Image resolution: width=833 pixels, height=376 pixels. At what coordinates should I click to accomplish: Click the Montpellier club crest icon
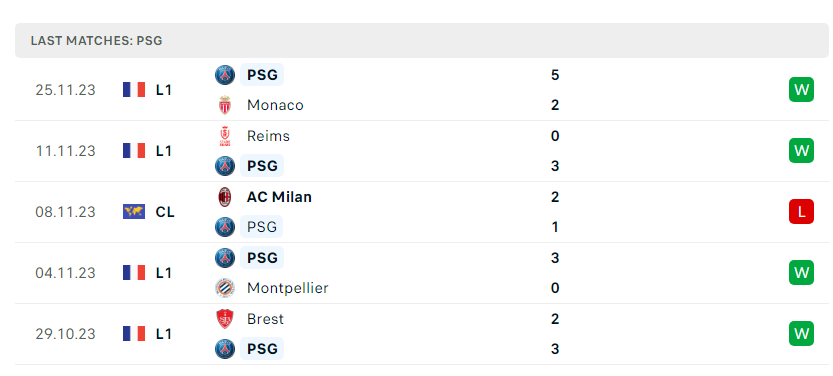225,288
